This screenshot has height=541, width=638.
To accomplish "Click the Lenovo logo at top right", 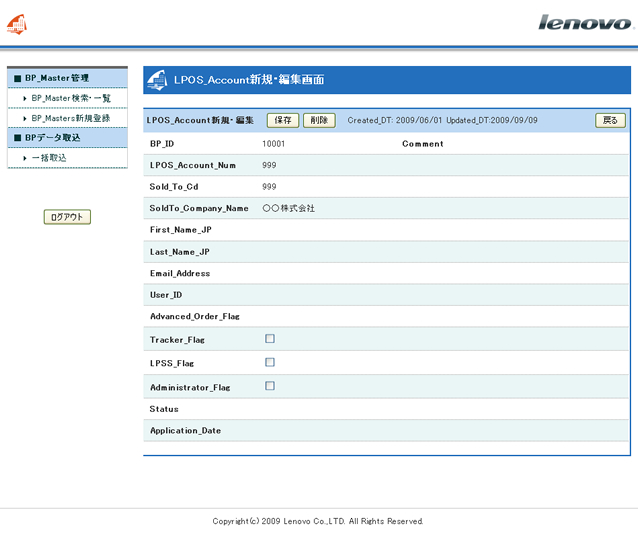I will coord(585,22).
